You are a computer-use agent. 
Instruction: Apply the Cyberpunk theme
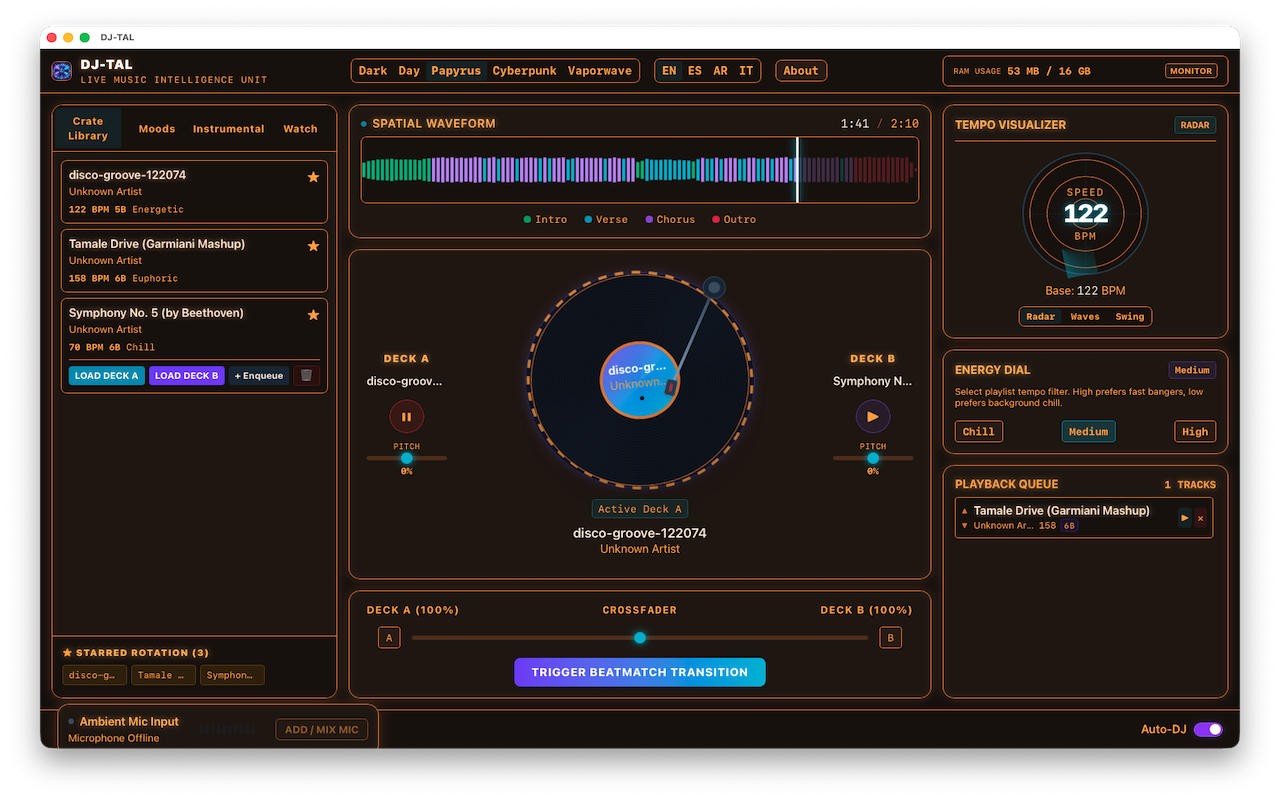coord(524,71)
